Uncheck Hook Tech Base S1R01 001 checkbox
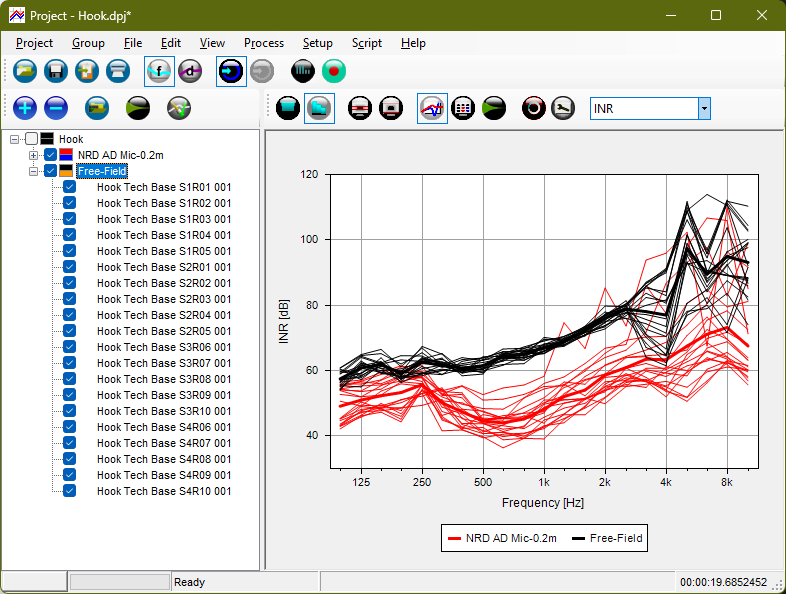 click(x=70, y=187)
